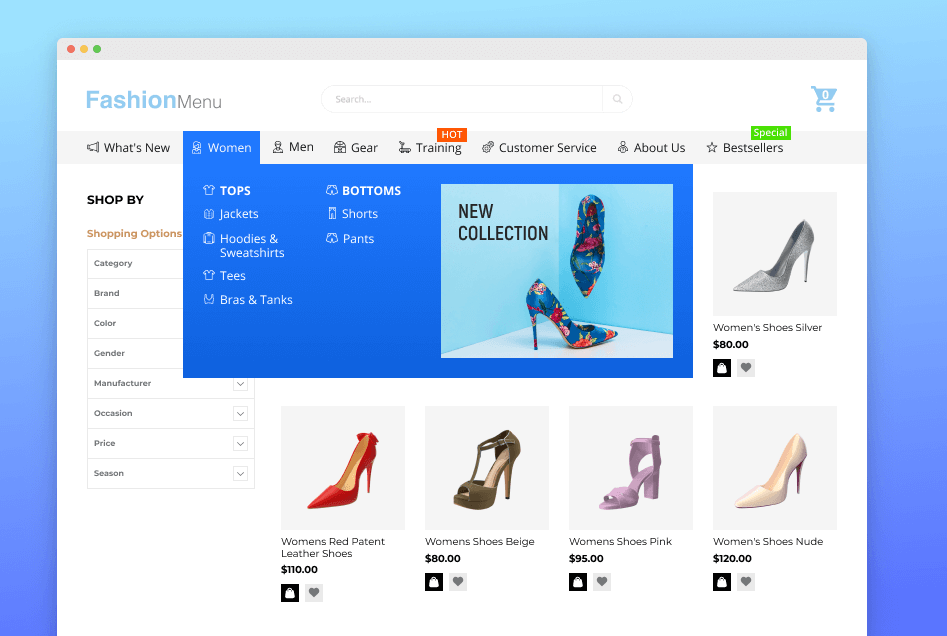Open the Gear menu
The image size is (947, 636).
tap(356, 147)
